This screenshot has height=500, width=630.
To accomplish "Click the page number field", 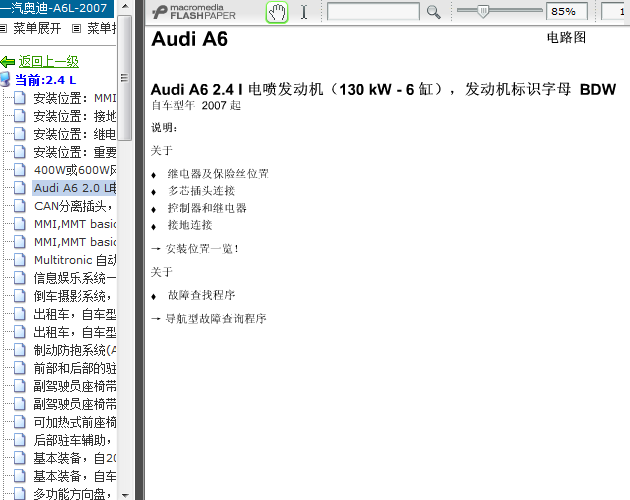I will [616, 11].
